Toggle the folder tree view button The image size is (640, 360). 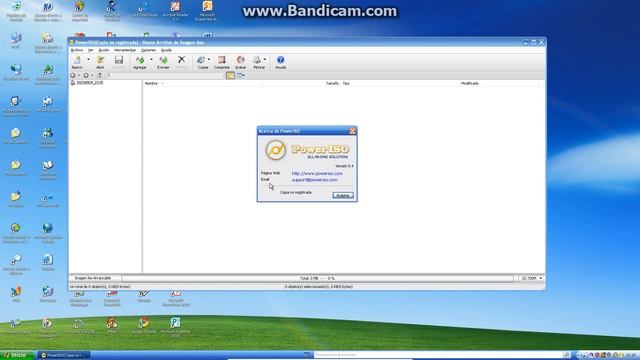point(230,76)
